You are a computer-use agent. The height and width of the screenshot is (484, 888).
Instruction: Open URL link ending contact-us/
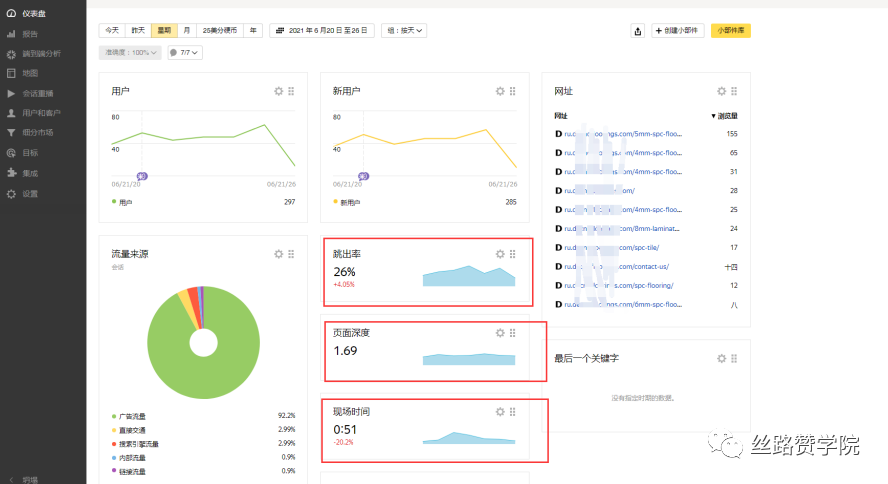click(x=617, y=267)
